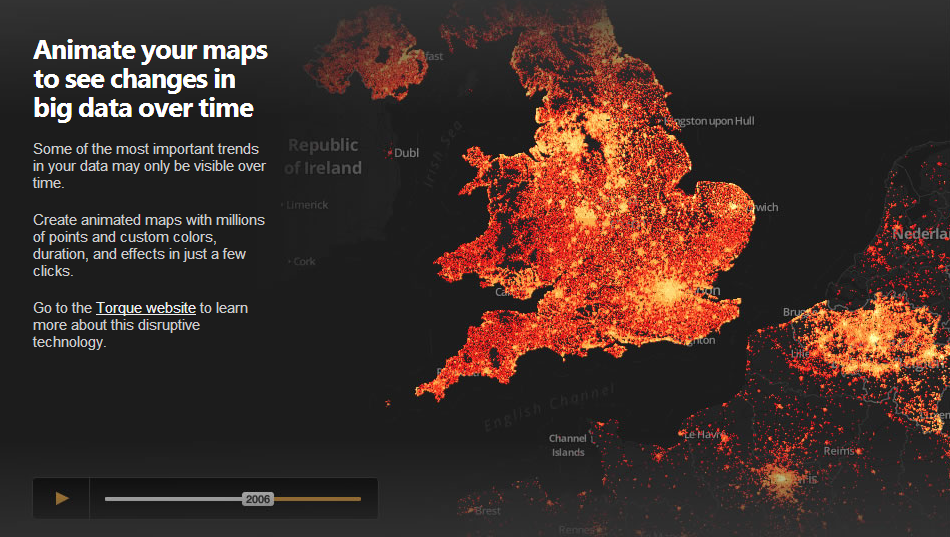
Task: Click the 'Le Havre' city label
Action: click(x=703, y=435)
